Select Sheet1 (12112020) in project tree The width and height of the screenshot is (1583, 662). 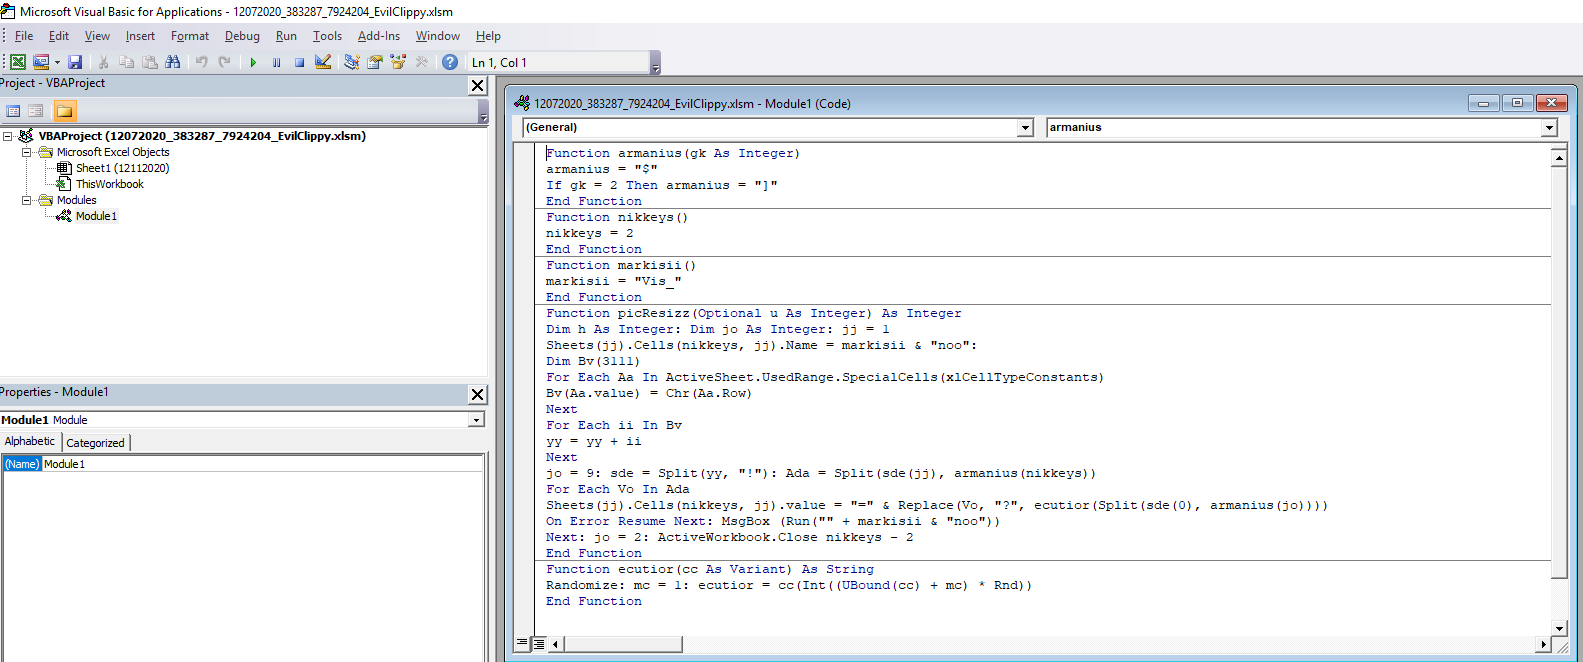tap(122, 168)
